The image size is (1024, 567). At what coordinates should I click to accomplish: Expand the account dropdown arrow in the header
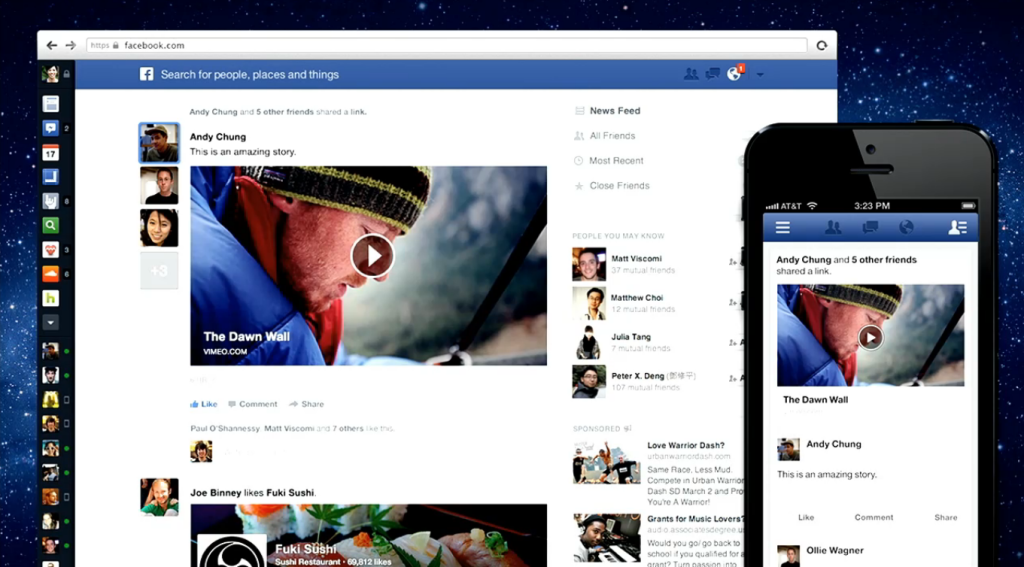pos(760,74)
